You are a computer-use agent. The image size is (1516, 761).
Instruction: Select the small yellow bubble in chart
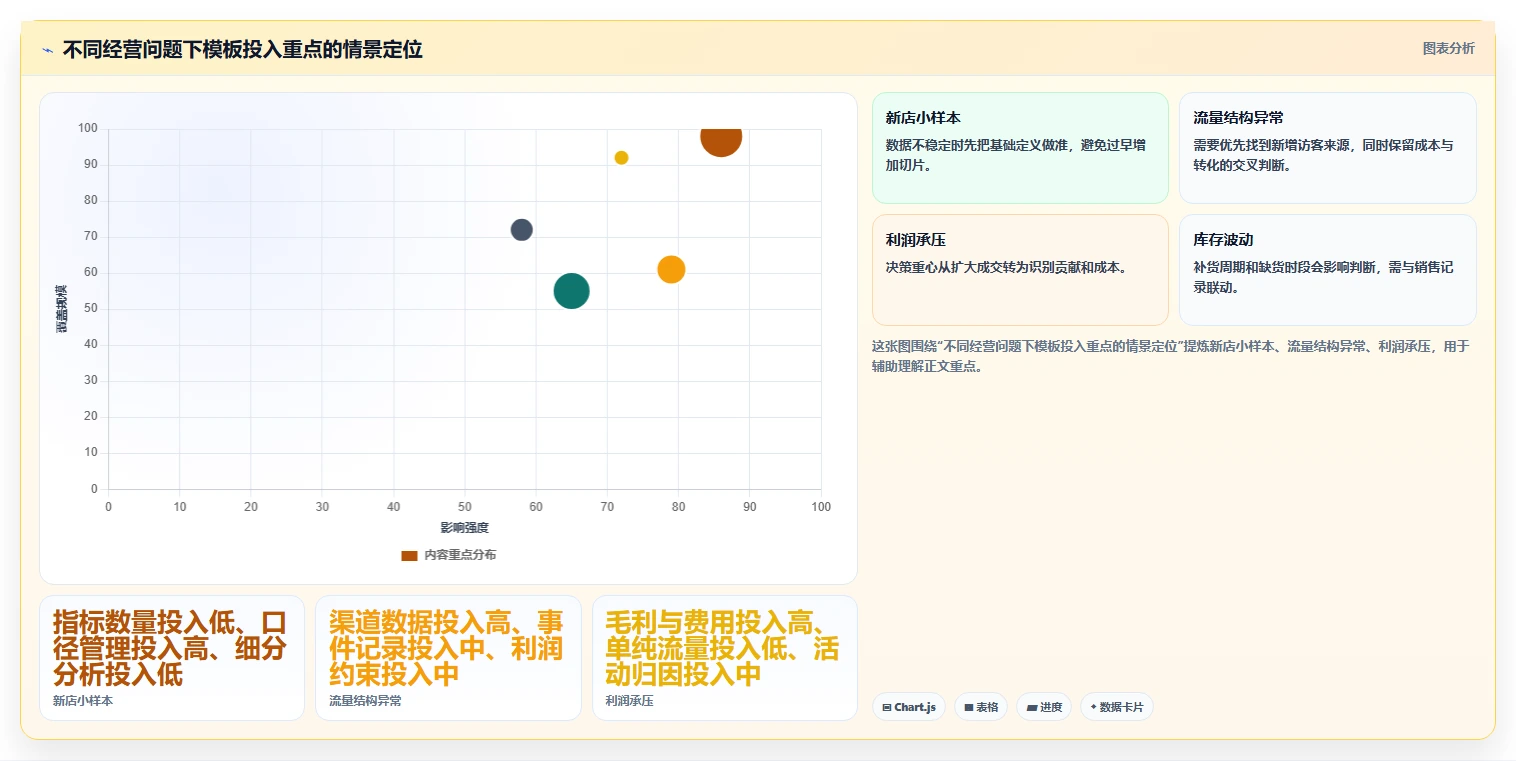point(621,158)
